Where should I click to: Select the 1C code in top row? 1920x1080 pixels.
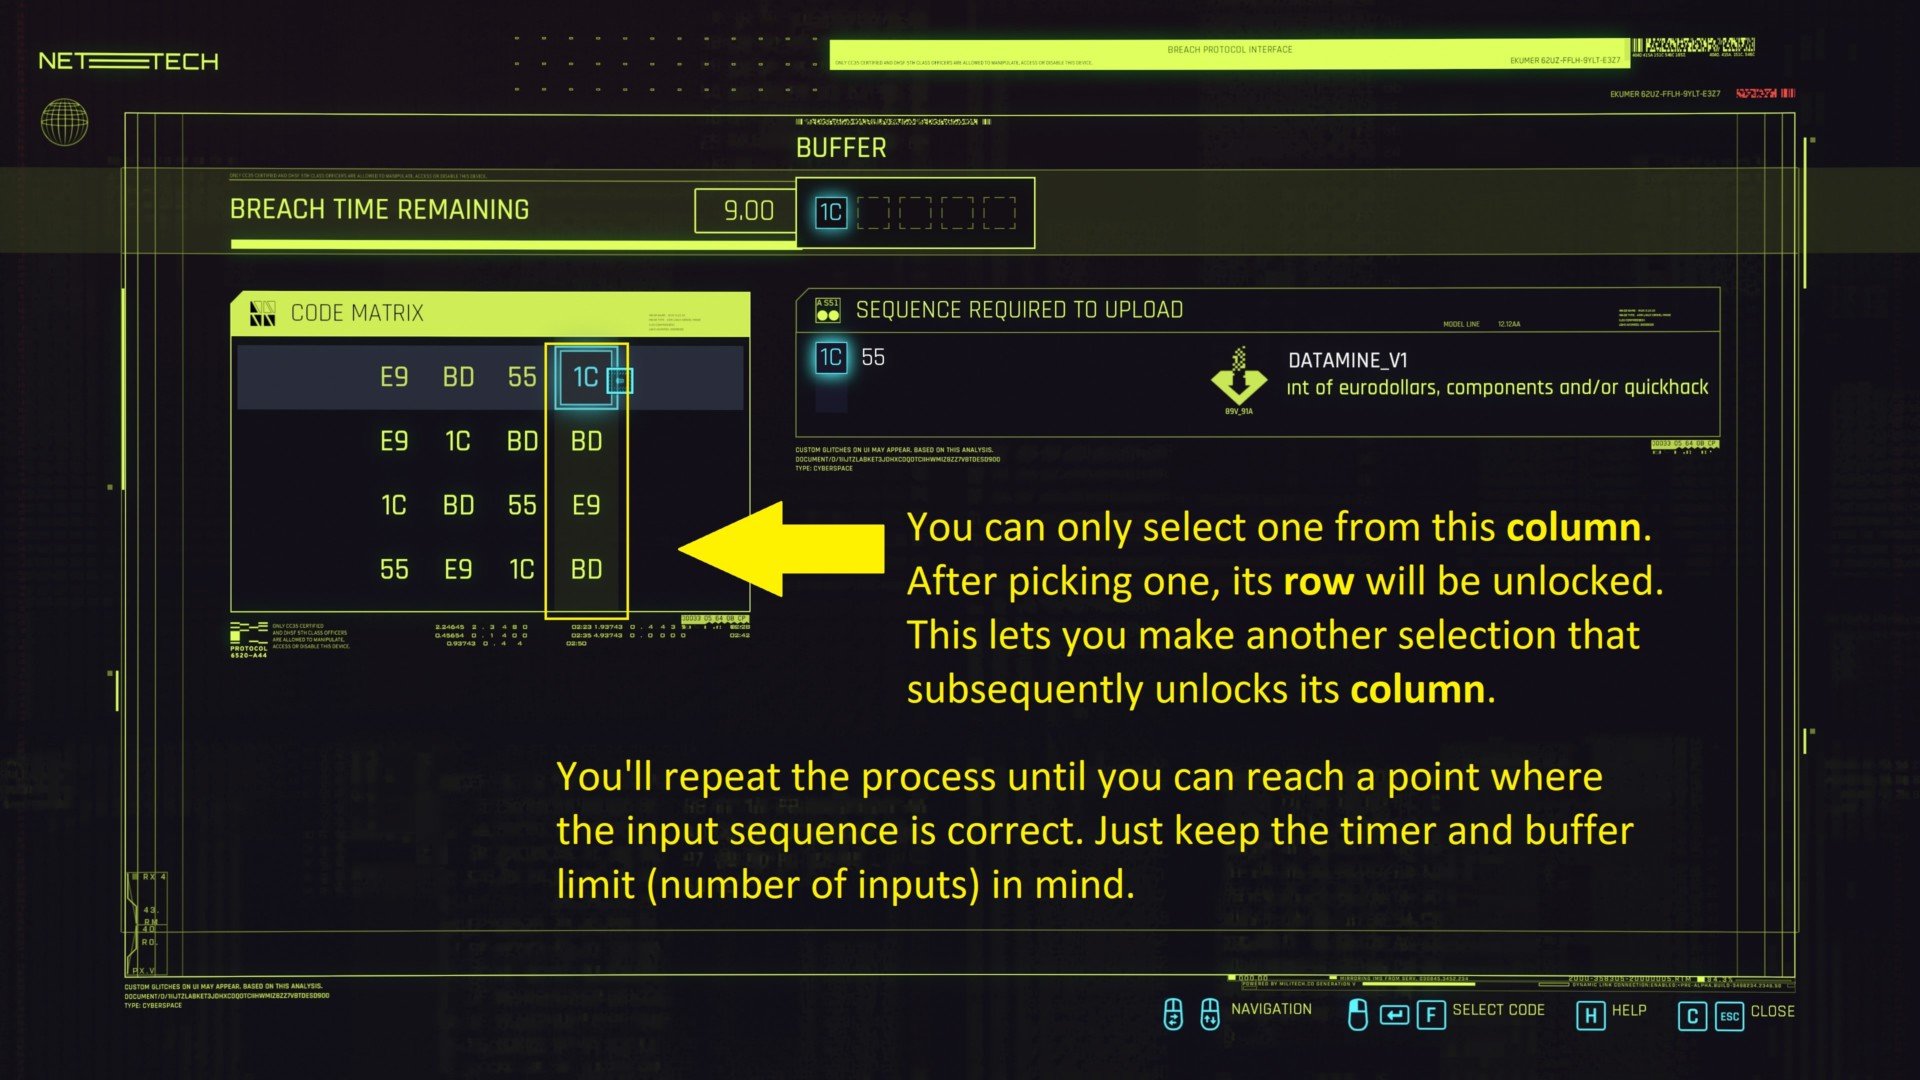click(584, 377)
